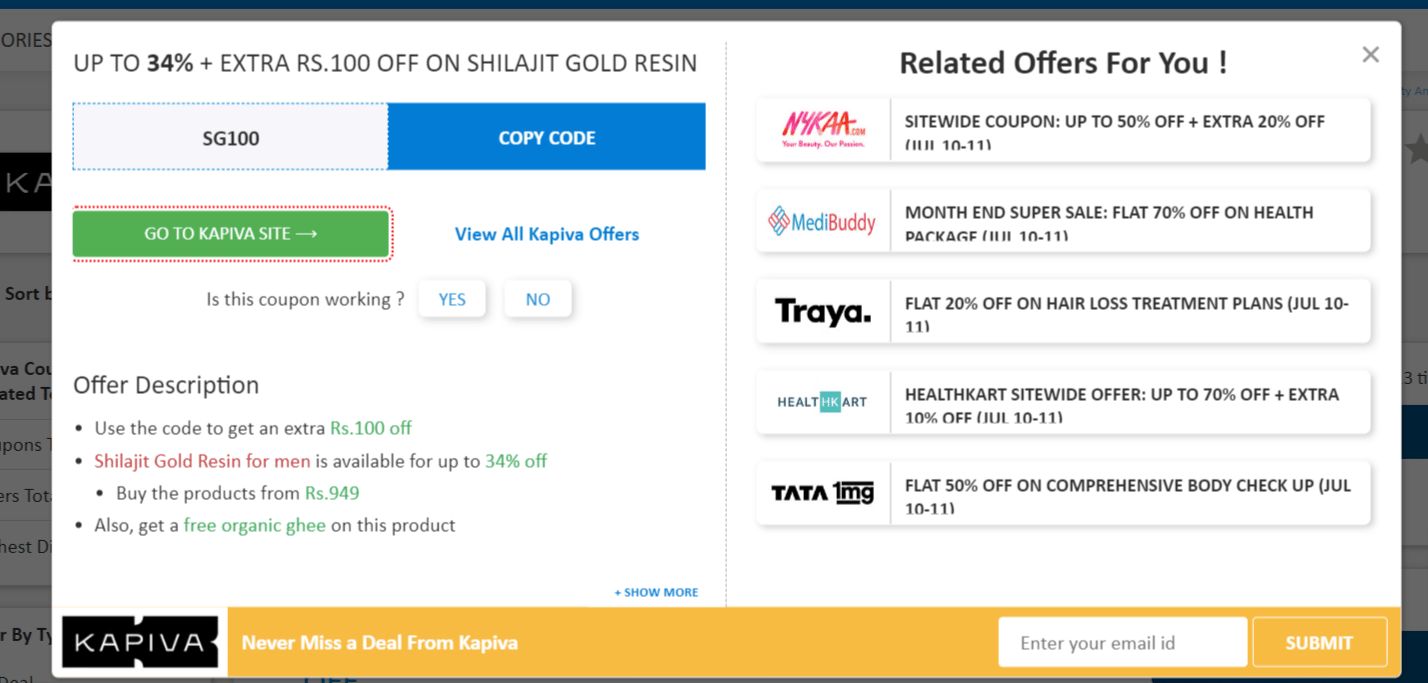The width and height of the screenshot is (1428, 683).
Task: Click the Nykaa logo icon
Action: tap(823, 130)
